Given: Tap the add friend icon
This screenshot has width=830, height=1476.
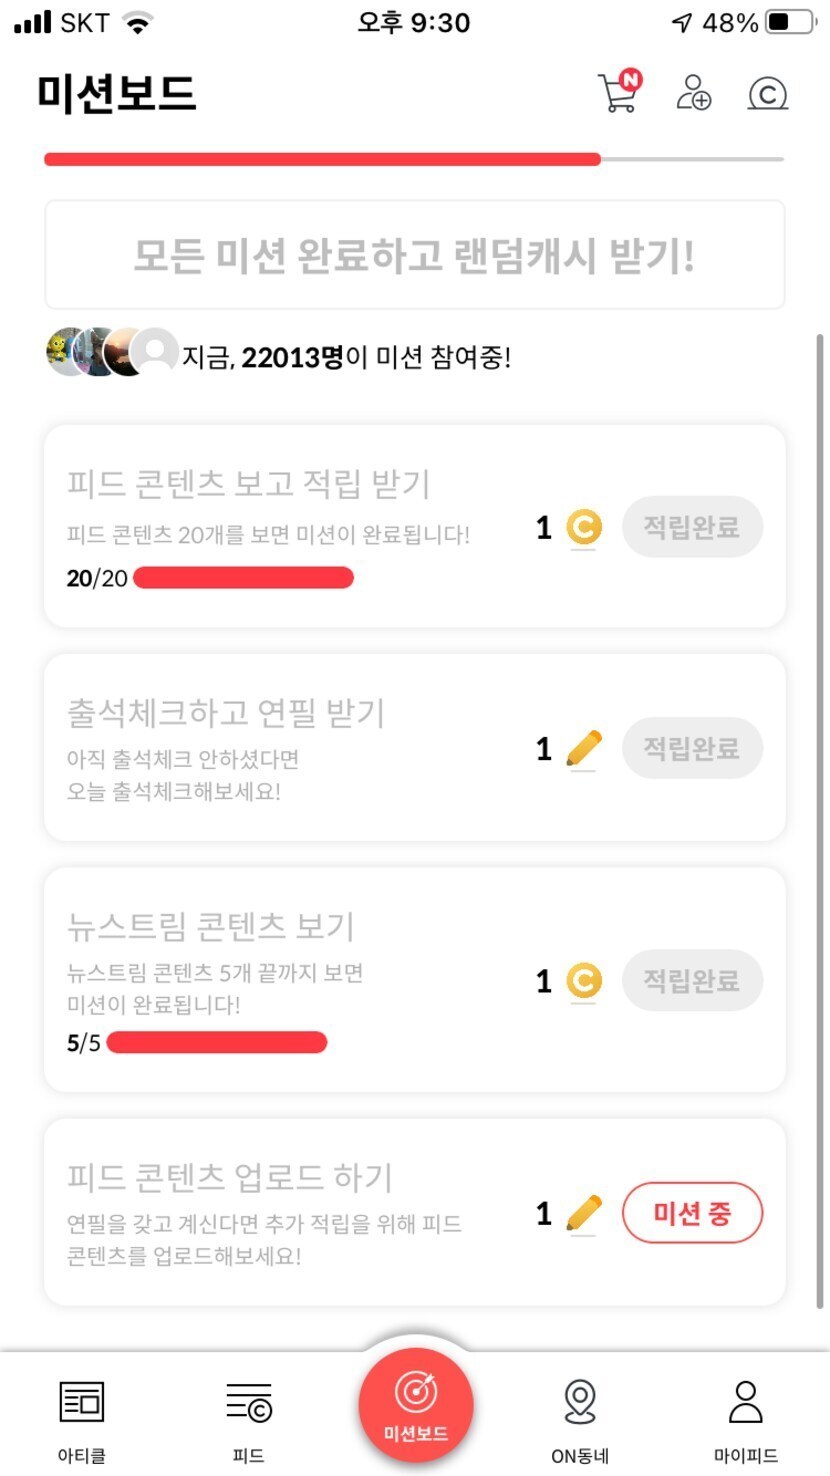Looking at the screenshot, I should [693, 93].
